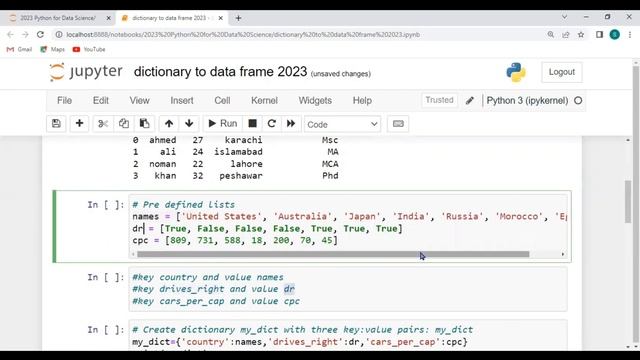Open the Cell menu
The width and height of the screenshot is (640, 360).
222,100
